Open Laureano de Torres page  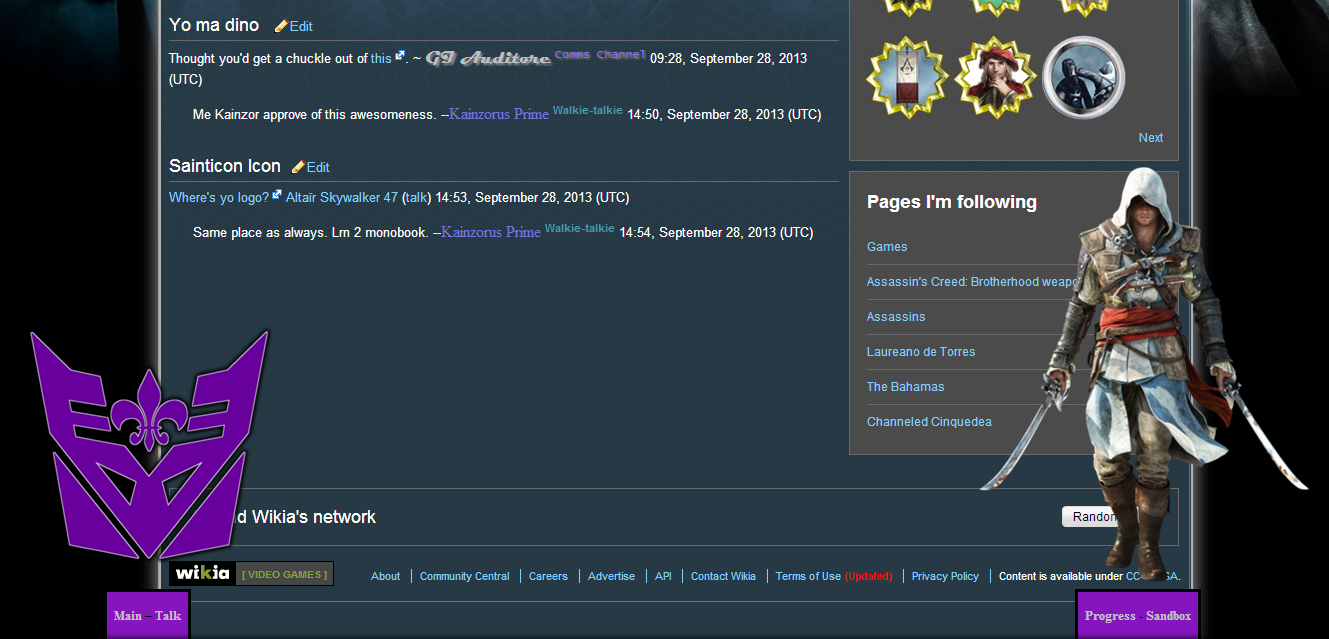tap(921, 352)
